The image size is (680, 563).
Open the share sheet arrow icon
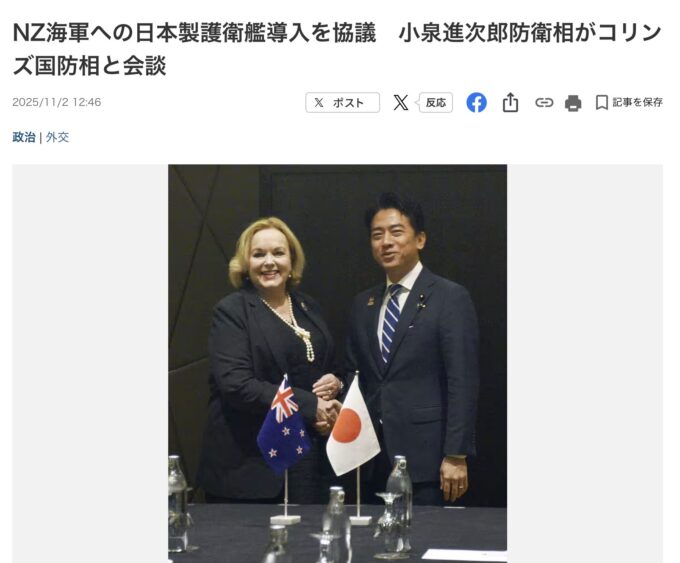click(x=510, y=103)
